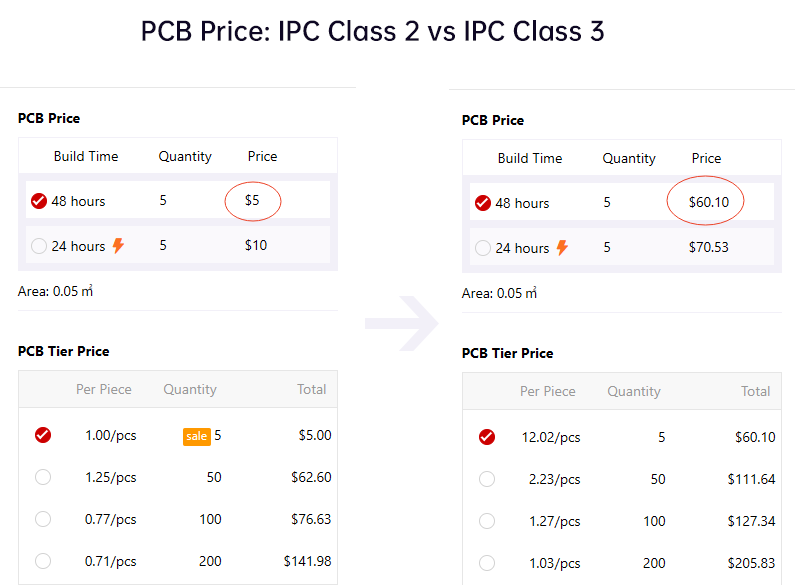Click the orange sale badge
Screen dimensions: 795x585
click(196, 436)
